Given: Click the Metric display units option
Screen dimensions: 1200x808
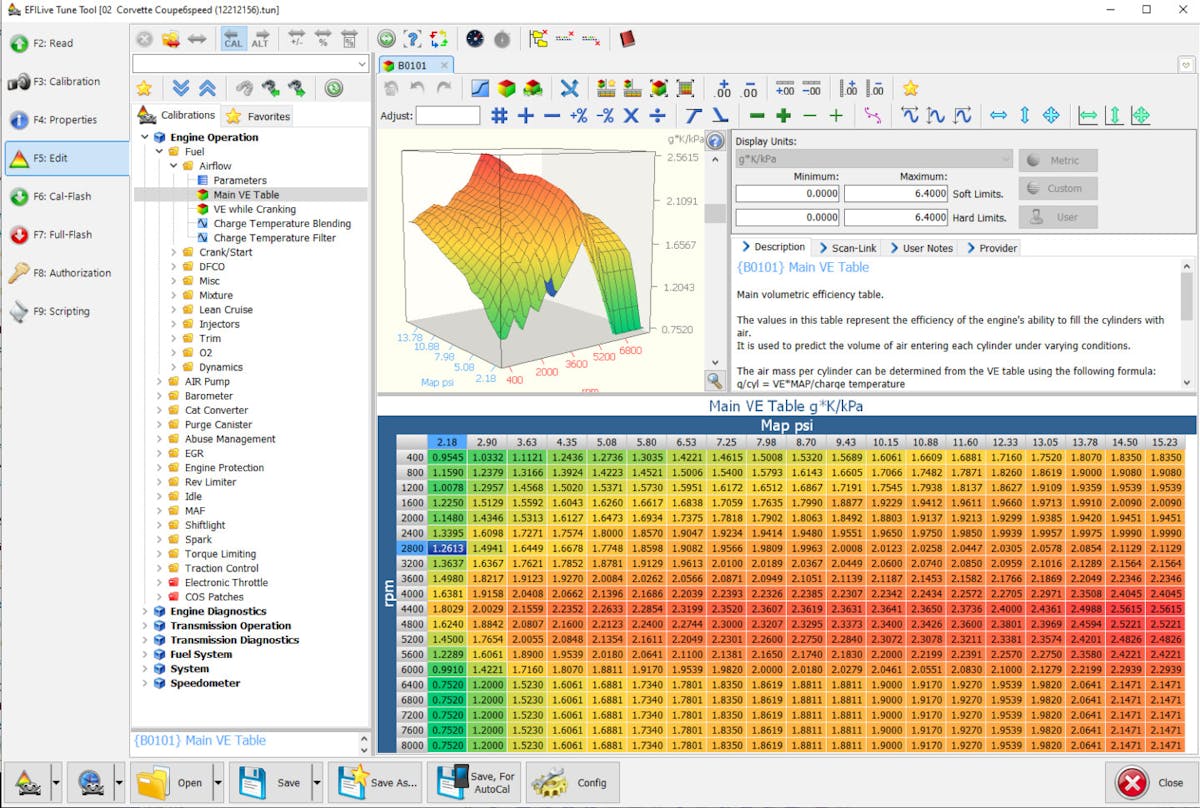Looking at the screenshot, I should 1058,160.
